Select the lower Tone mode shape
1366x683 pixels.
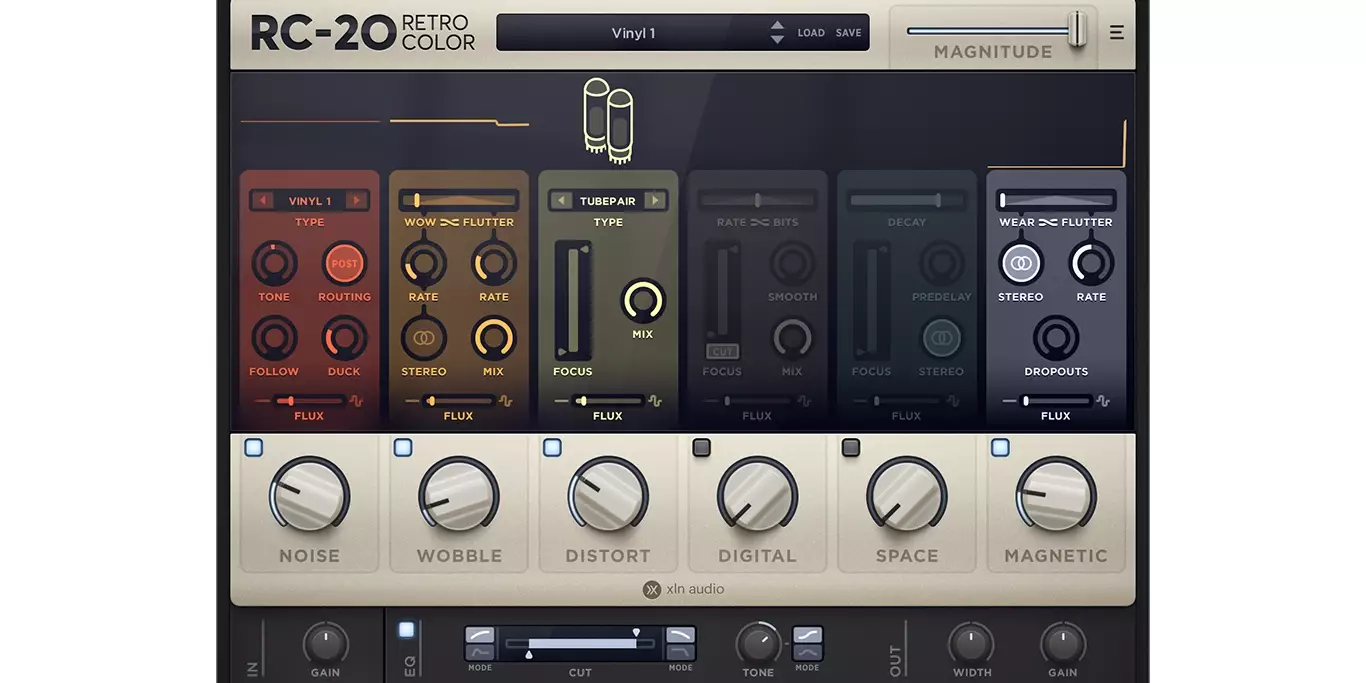[807, 652]
